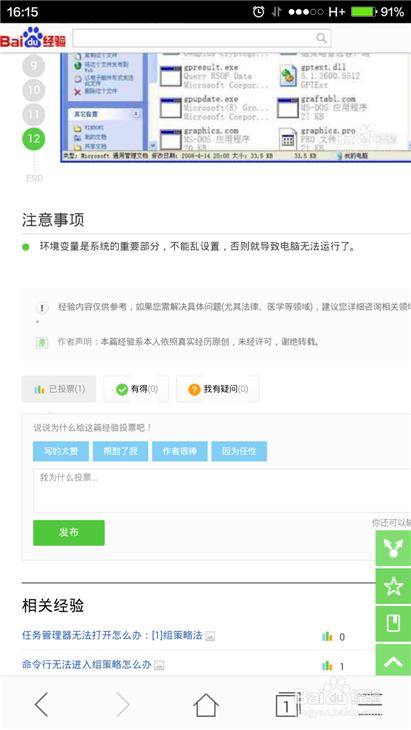The image size is (411, 730).
Task: Click the 注意事项 heading
Action: pos(53,220)
